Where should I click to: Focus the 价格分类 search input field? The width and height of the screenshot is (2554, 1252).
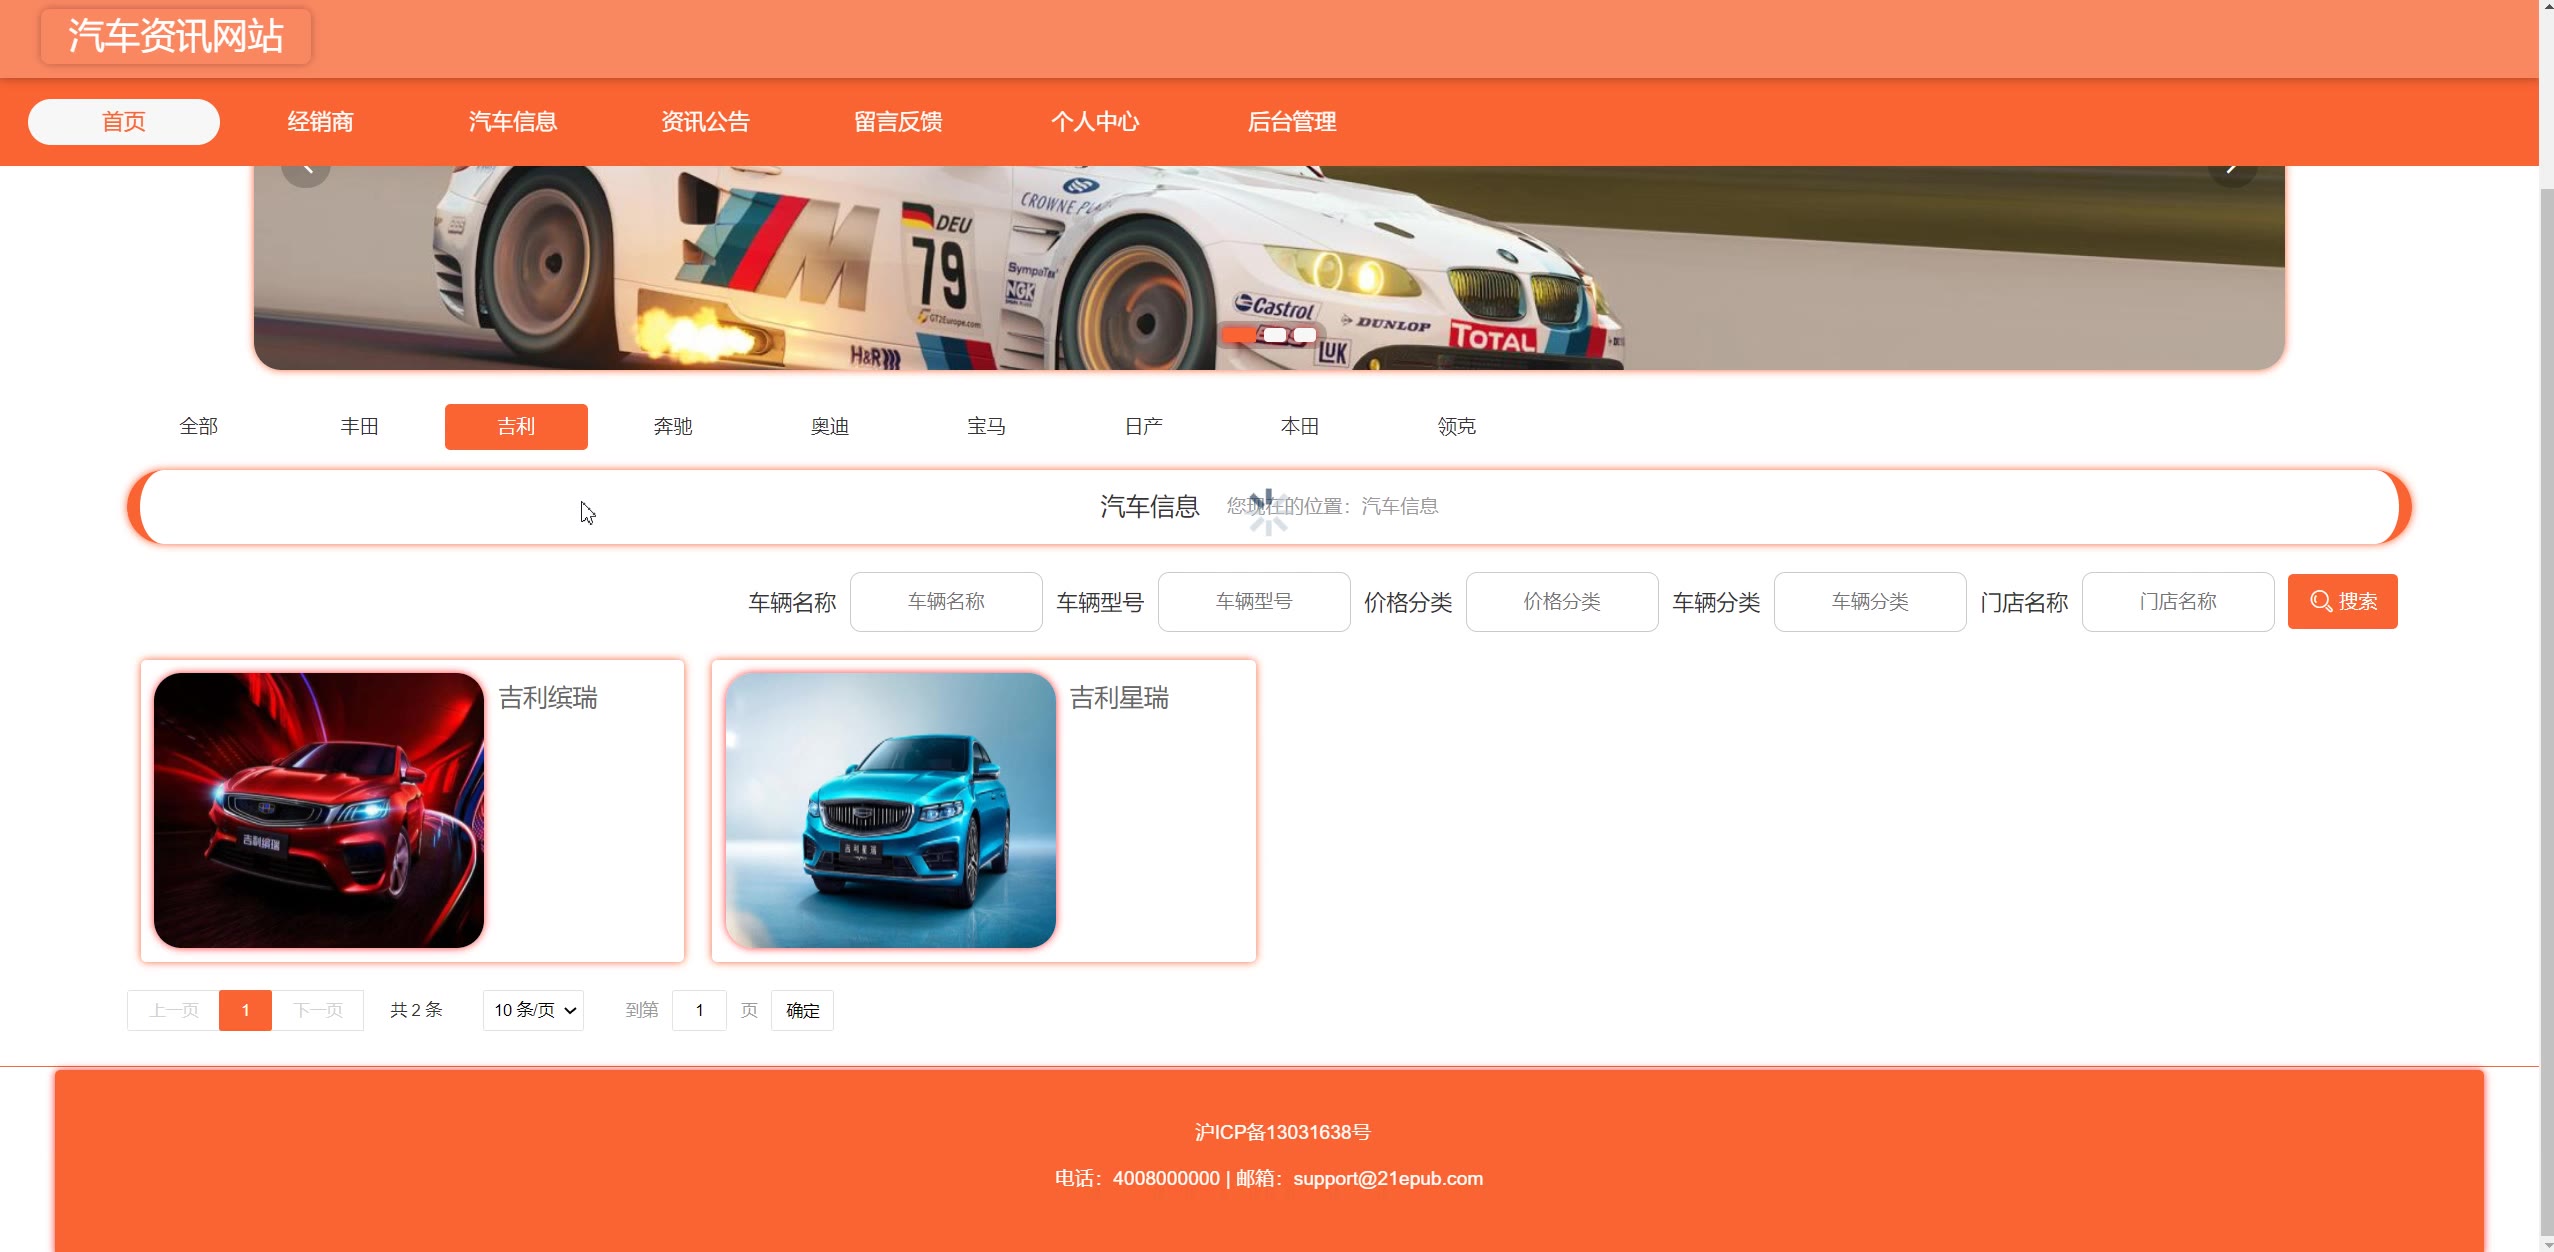point(1562,602)
